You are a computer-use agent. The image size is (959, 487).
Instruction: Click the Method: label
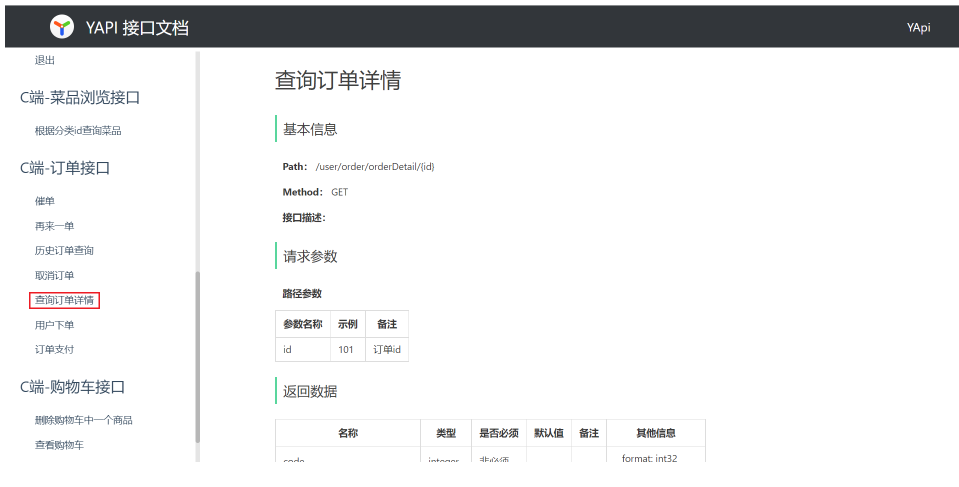303,192
